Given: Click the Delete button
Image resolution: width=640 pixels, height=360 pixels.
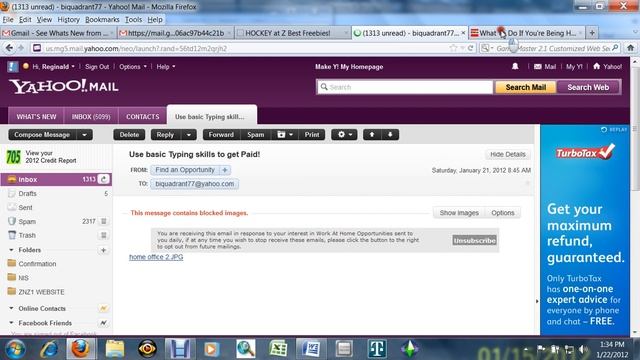Looking at the screenshot, I should [129, 135].
